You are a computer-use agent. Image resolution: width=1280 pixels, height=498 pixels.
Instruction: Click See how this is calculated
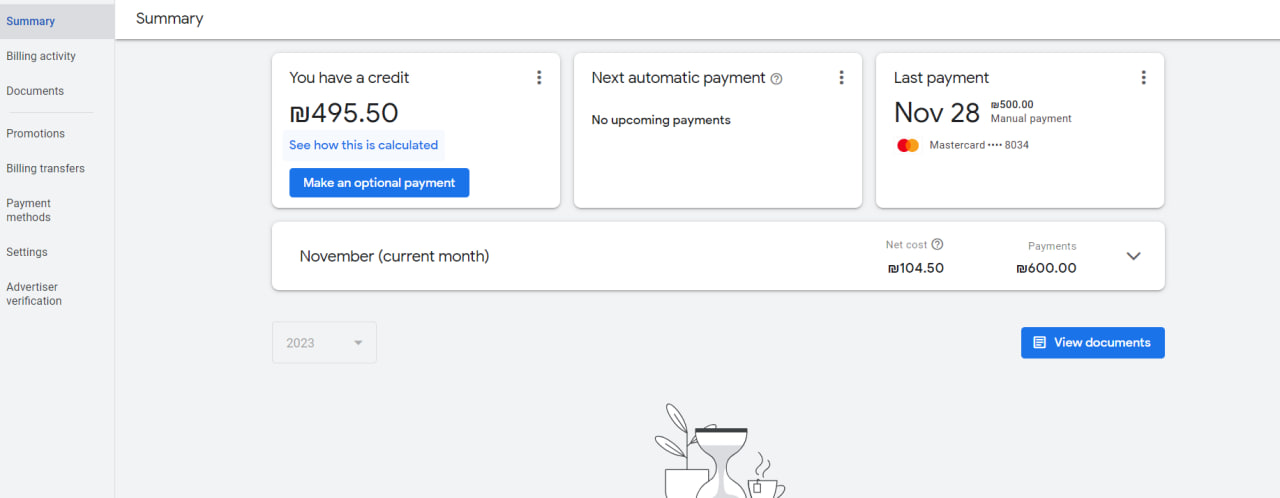click(363, 145)
